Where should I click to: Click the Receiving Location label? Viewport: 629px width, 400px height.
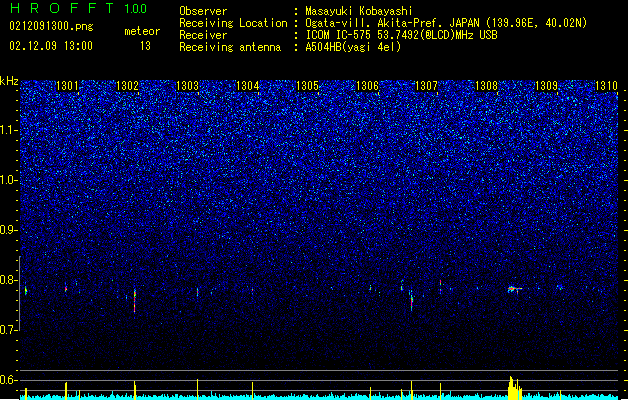[x=233, y=23]
